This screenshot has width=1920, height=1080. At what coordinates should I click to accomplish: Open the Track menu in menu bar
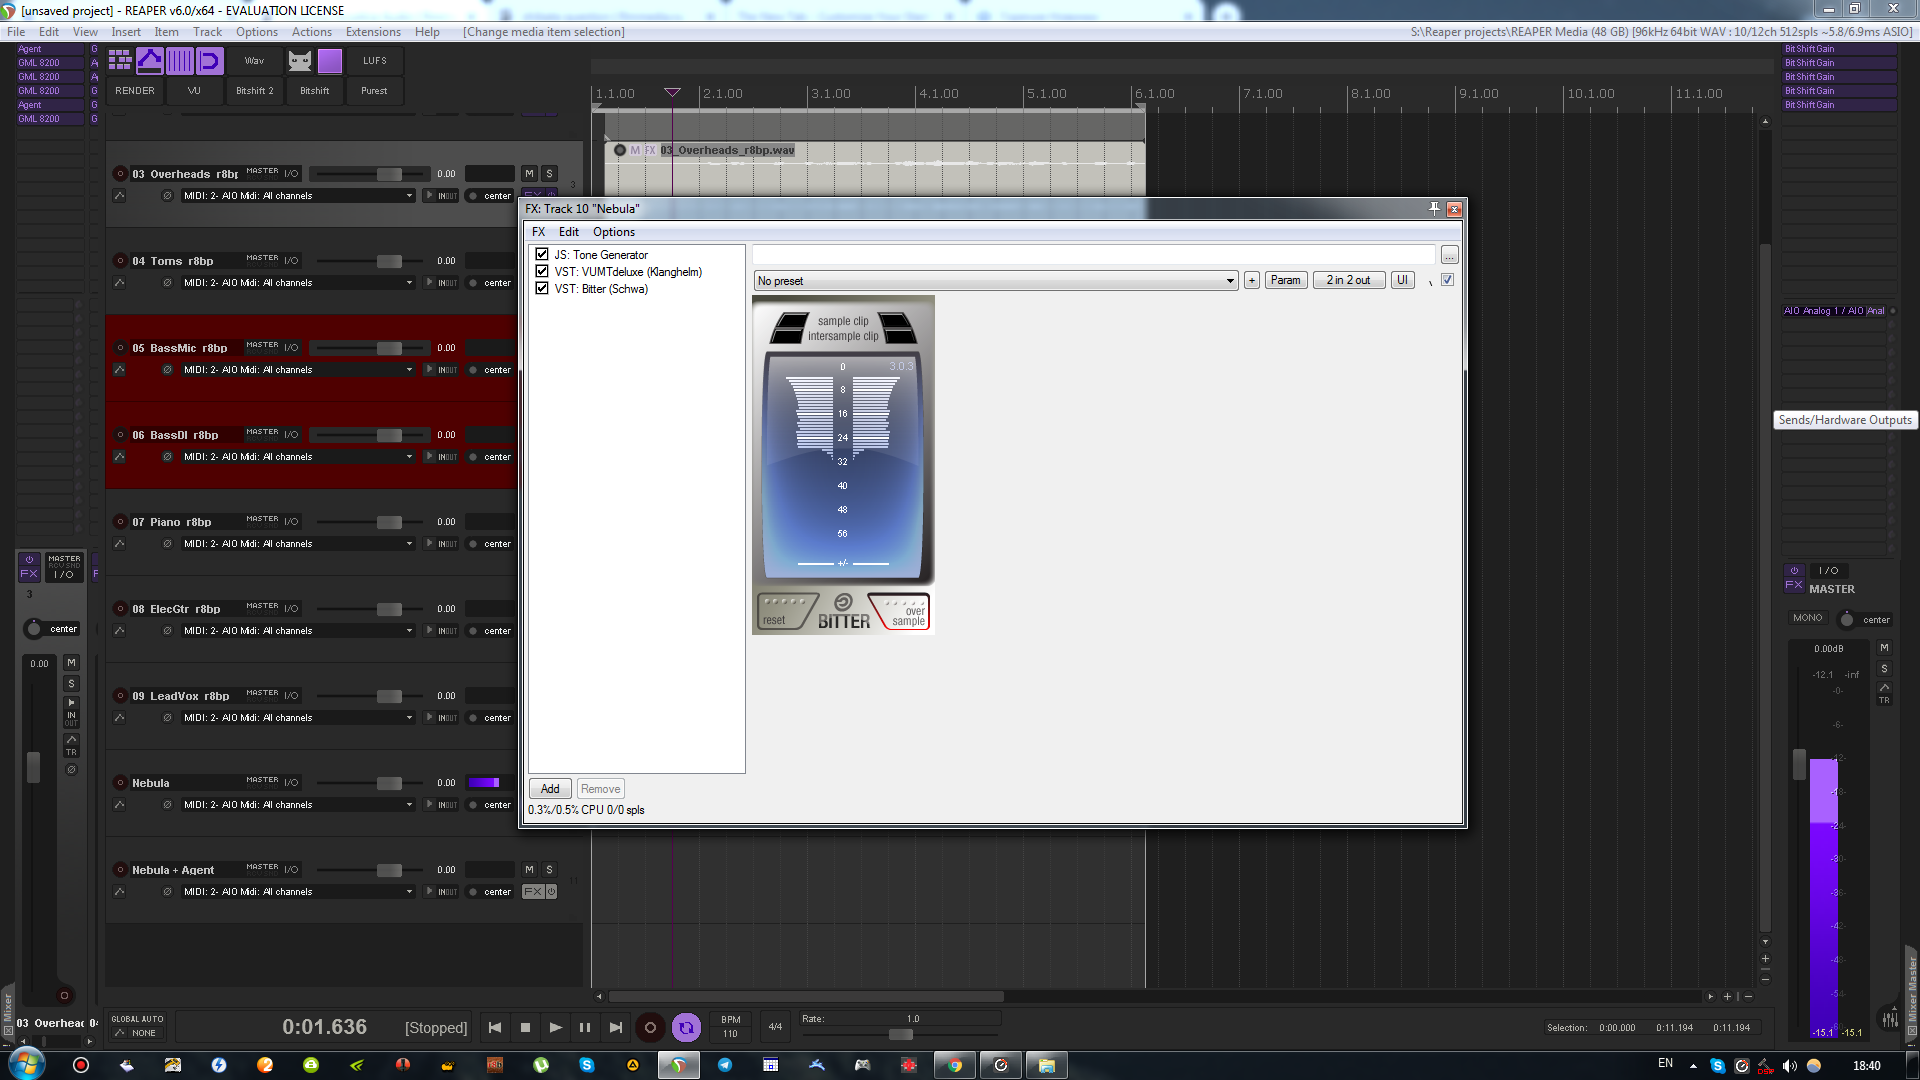pos(207,32)
